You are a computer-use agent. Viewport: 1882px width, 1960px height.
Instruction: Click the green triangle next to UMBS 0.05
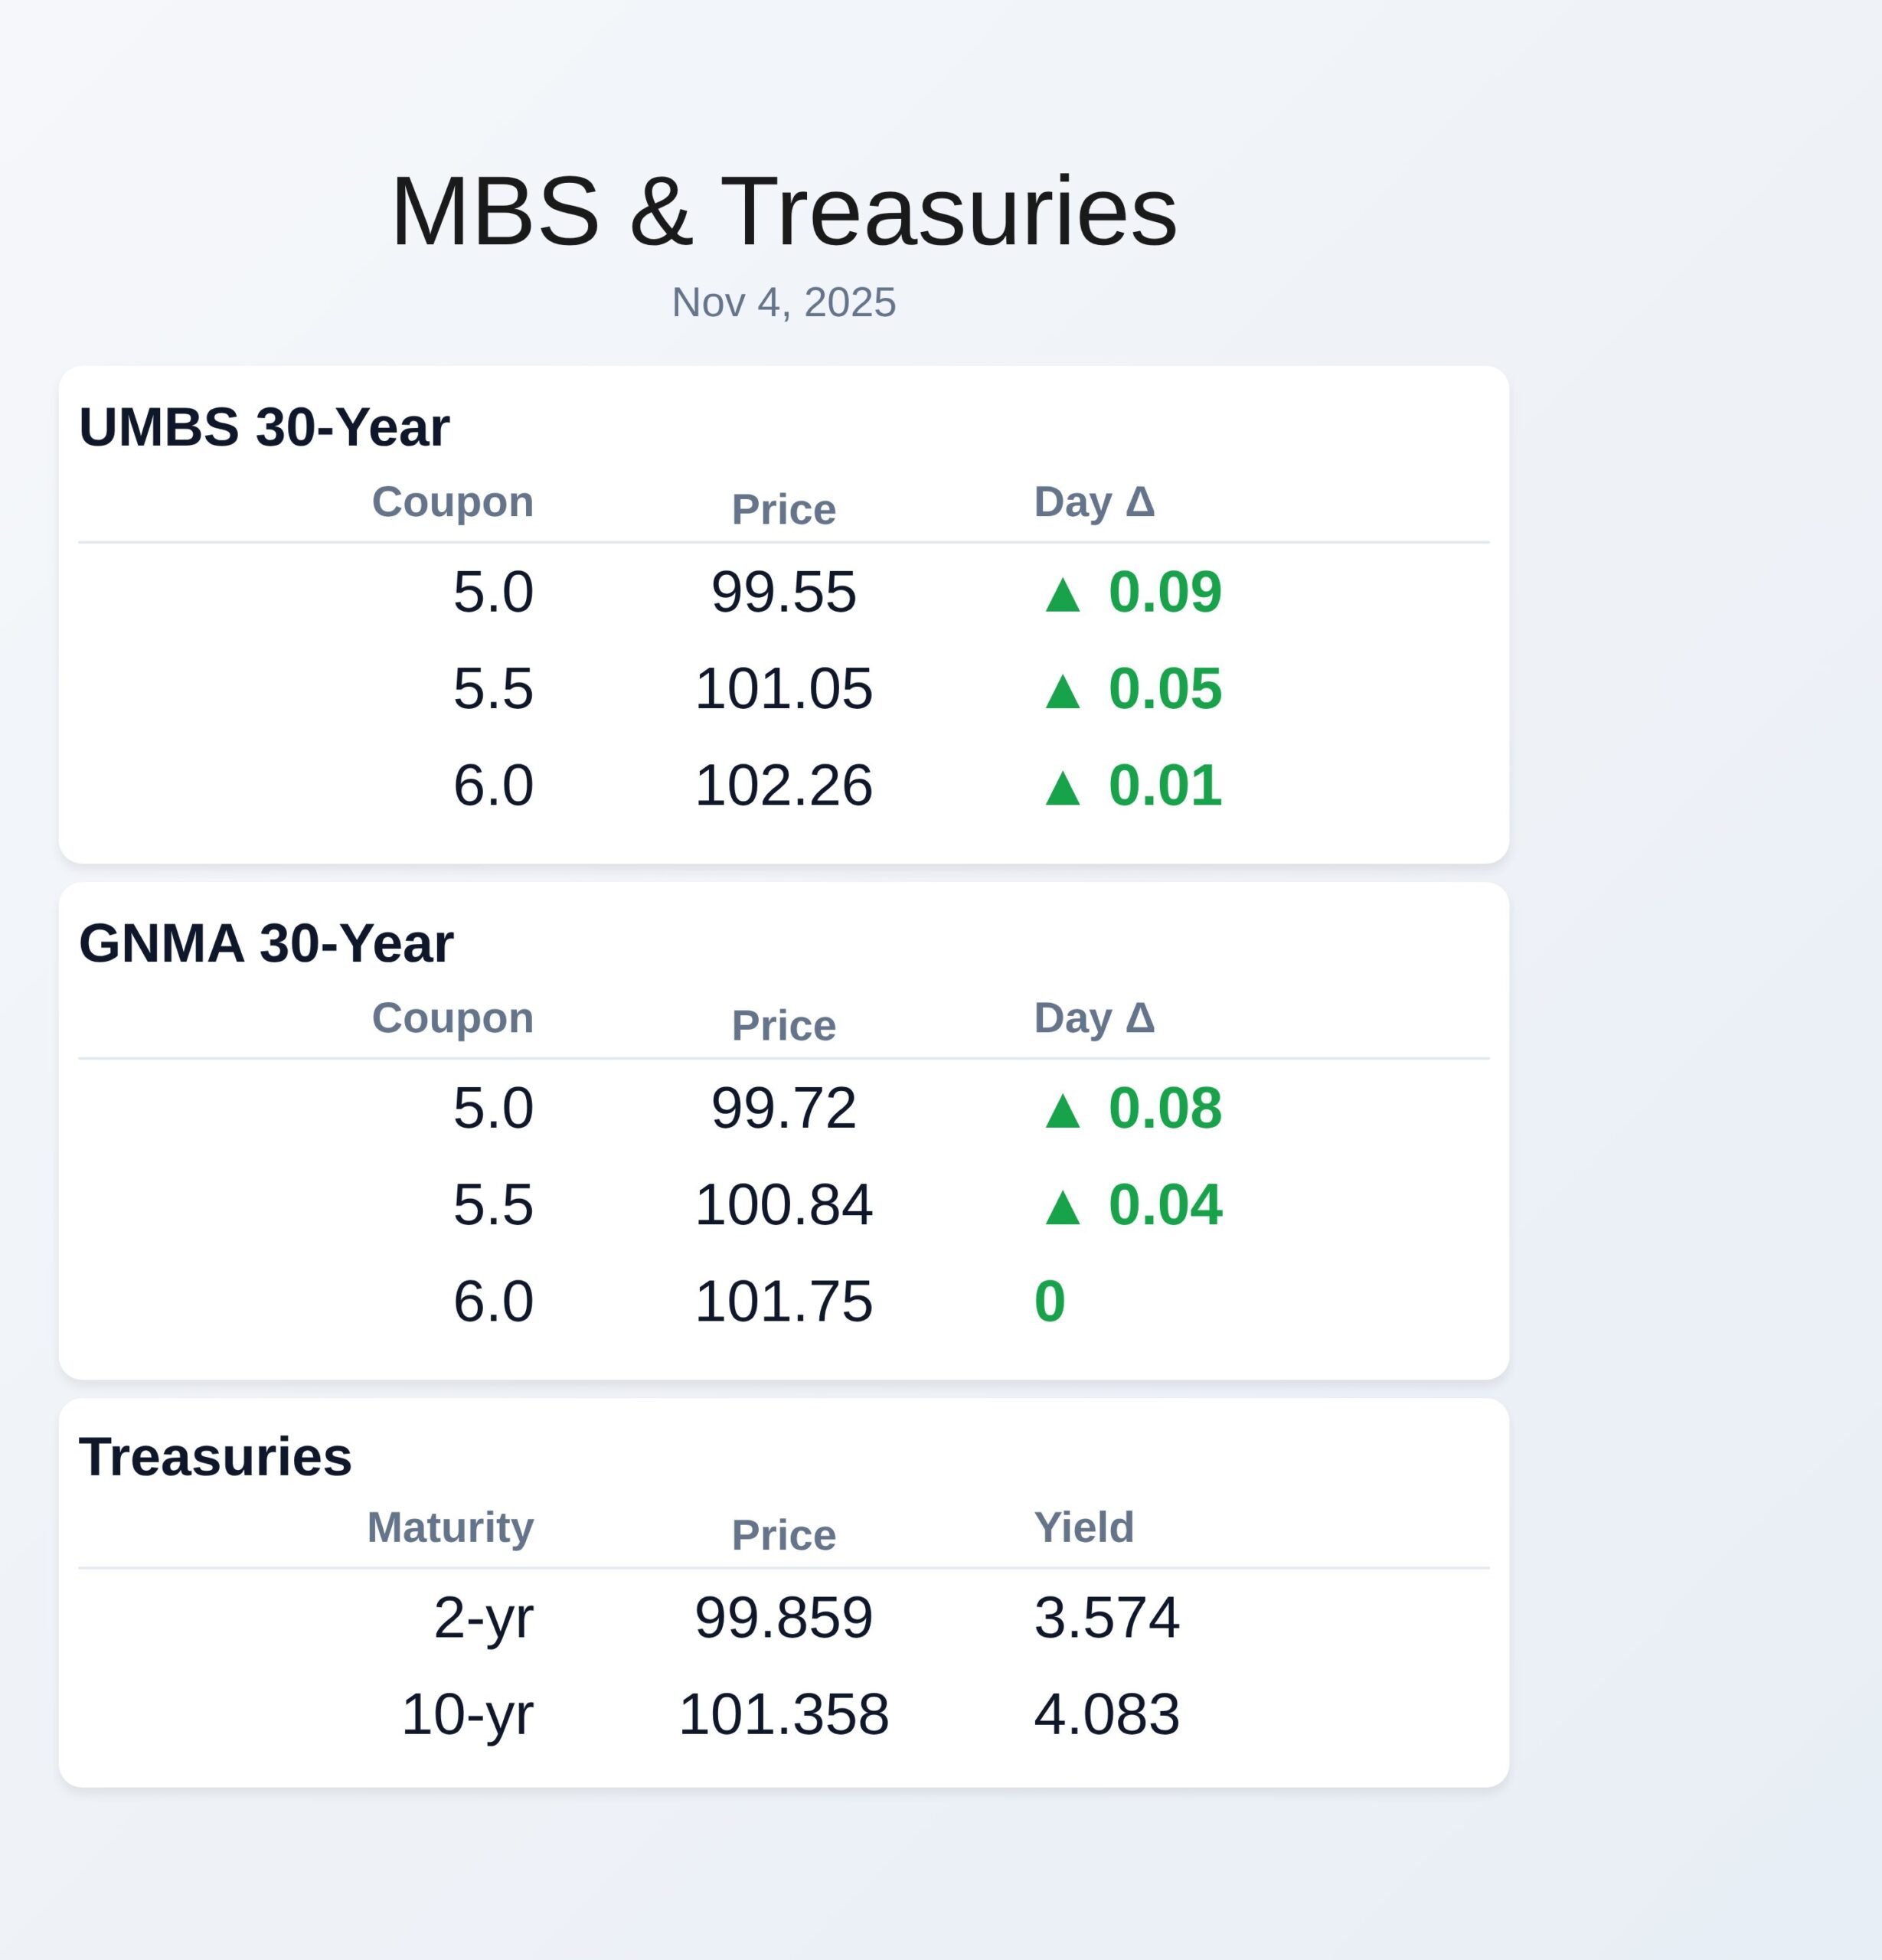[1062, 691]
